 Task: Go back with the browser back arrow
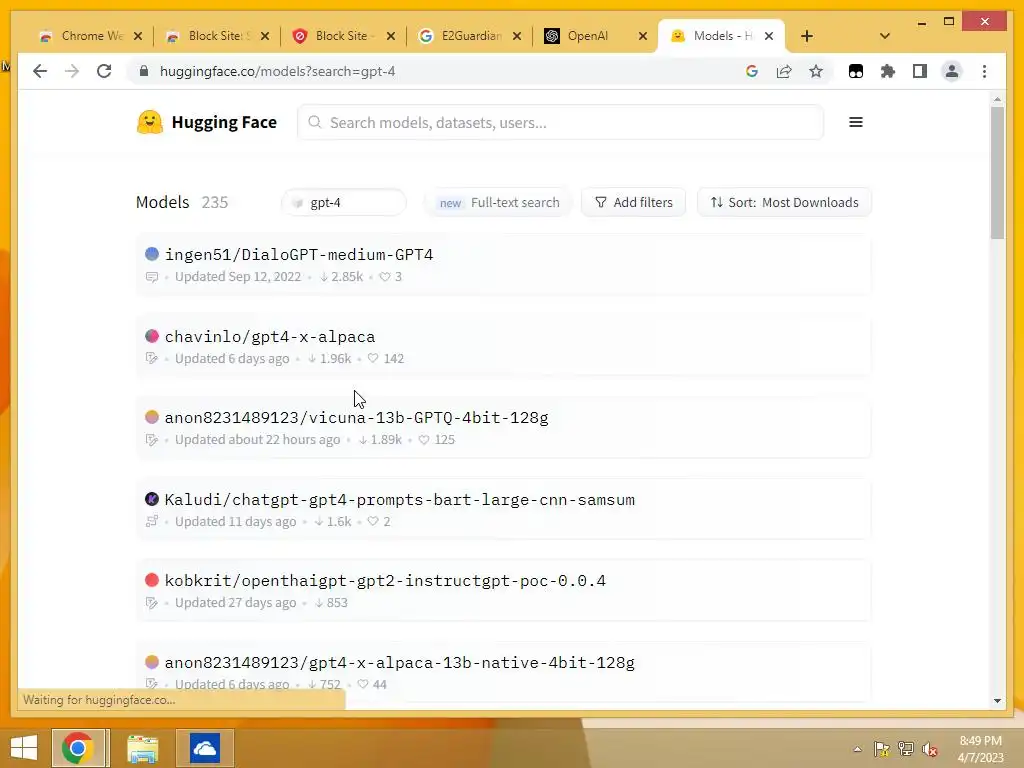tap(40, 71)
